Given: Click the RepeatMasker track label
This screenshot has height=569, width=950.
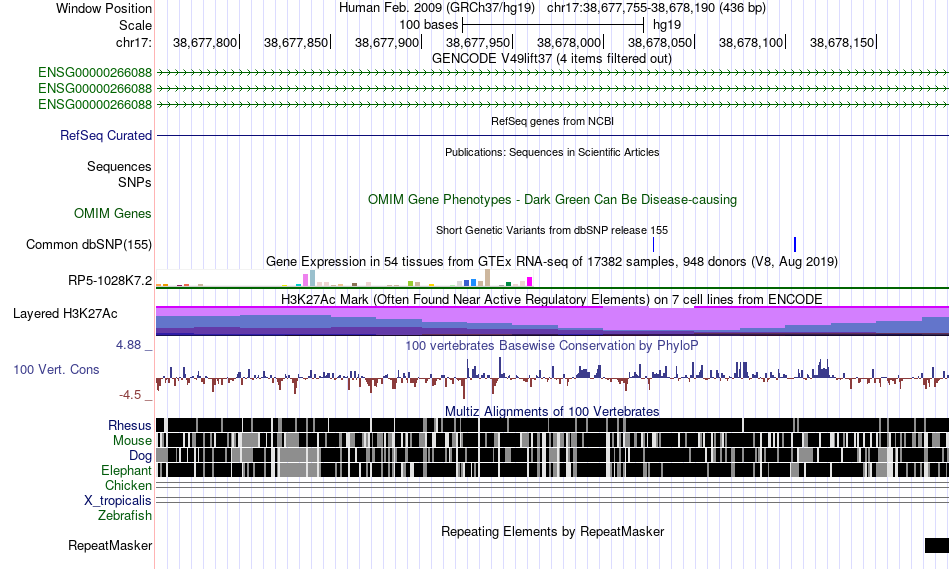Looking at the screenshot, I should [x=110, y=545].
